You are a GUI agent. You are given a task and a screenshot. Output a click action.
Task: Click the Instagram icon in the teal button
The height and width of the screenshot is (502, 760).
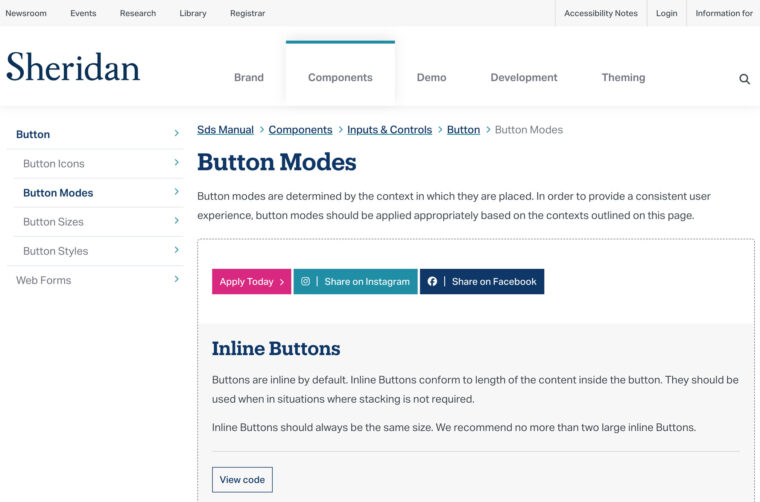(305, 282)
